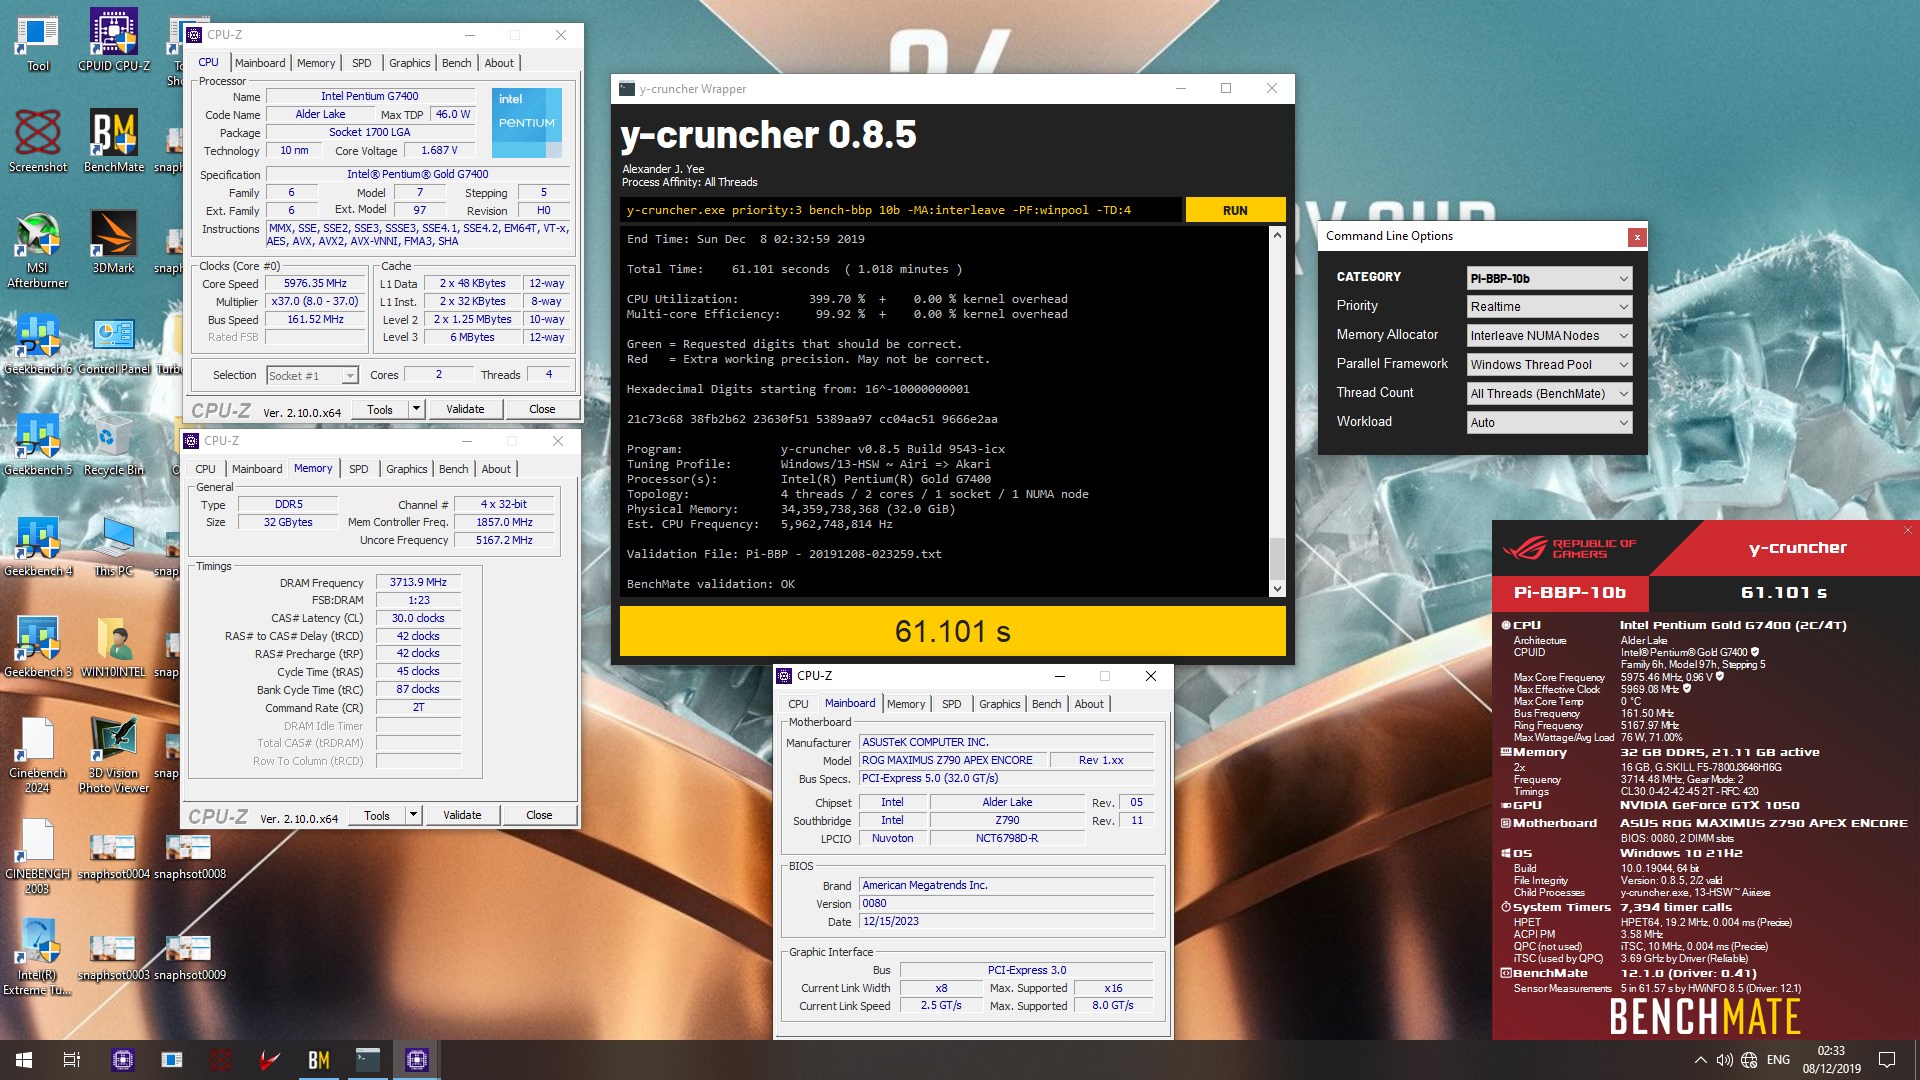Open Control Panel desktop icon
The width and height of the screenshot is (1920, 1080).
(x=114, y=343)
